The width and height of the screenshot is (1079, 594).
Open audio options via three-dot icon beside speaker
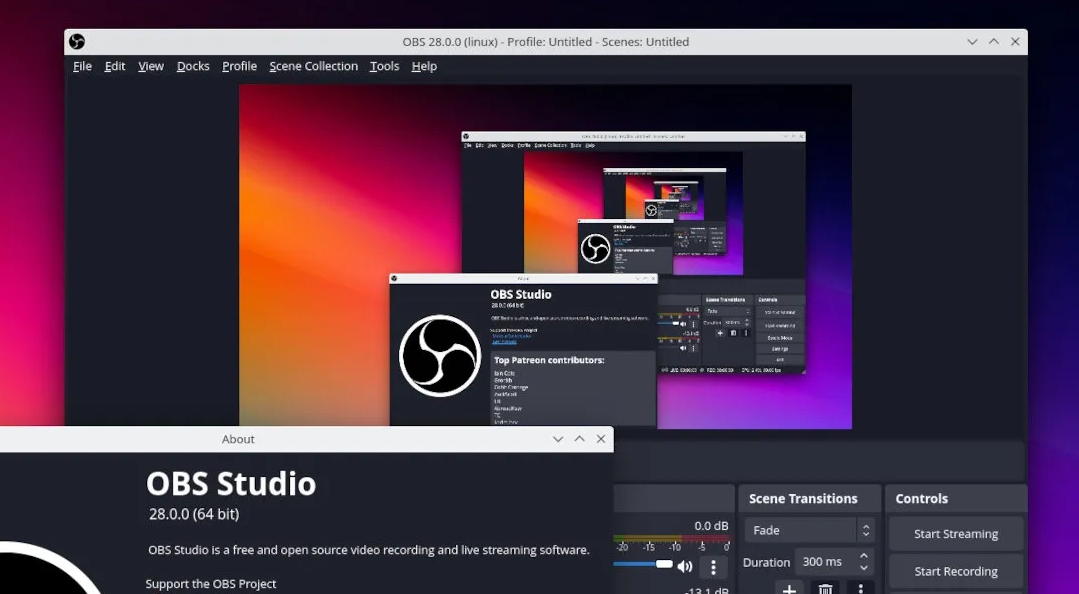pos(713,567)
